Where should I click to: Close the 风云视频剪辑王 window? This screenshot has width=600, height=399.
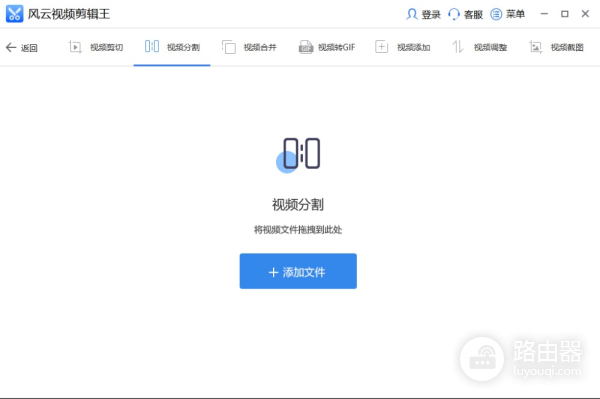pos(585,14)
